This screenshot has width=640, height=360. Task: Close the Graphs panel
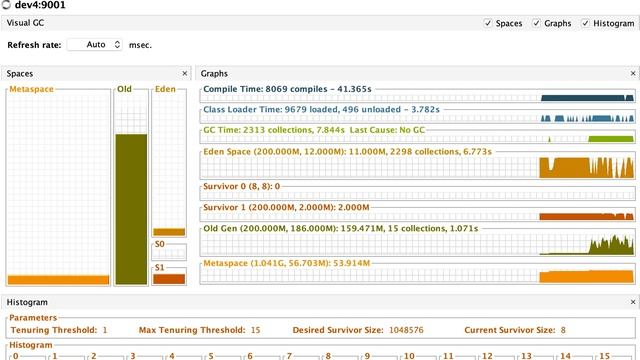(633, 73)
